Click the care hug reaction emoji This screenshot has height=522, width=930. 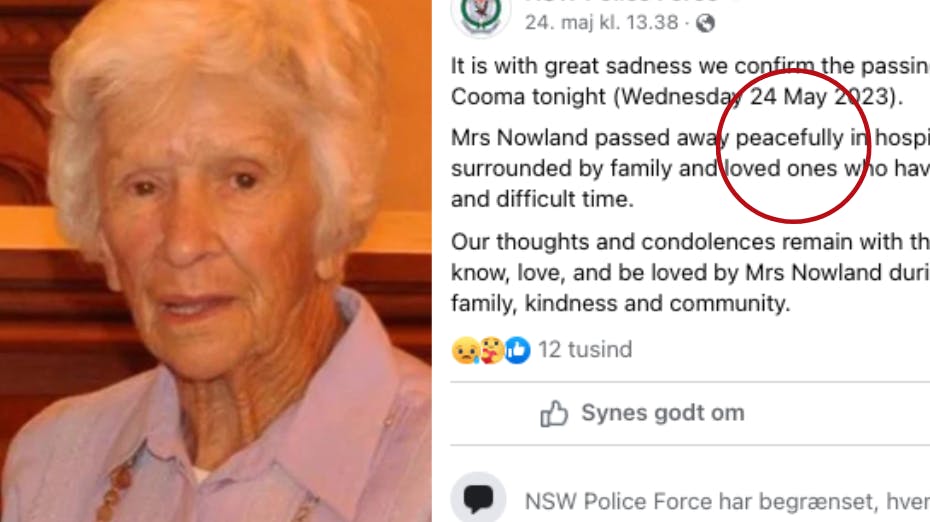(x=491, y=350)
